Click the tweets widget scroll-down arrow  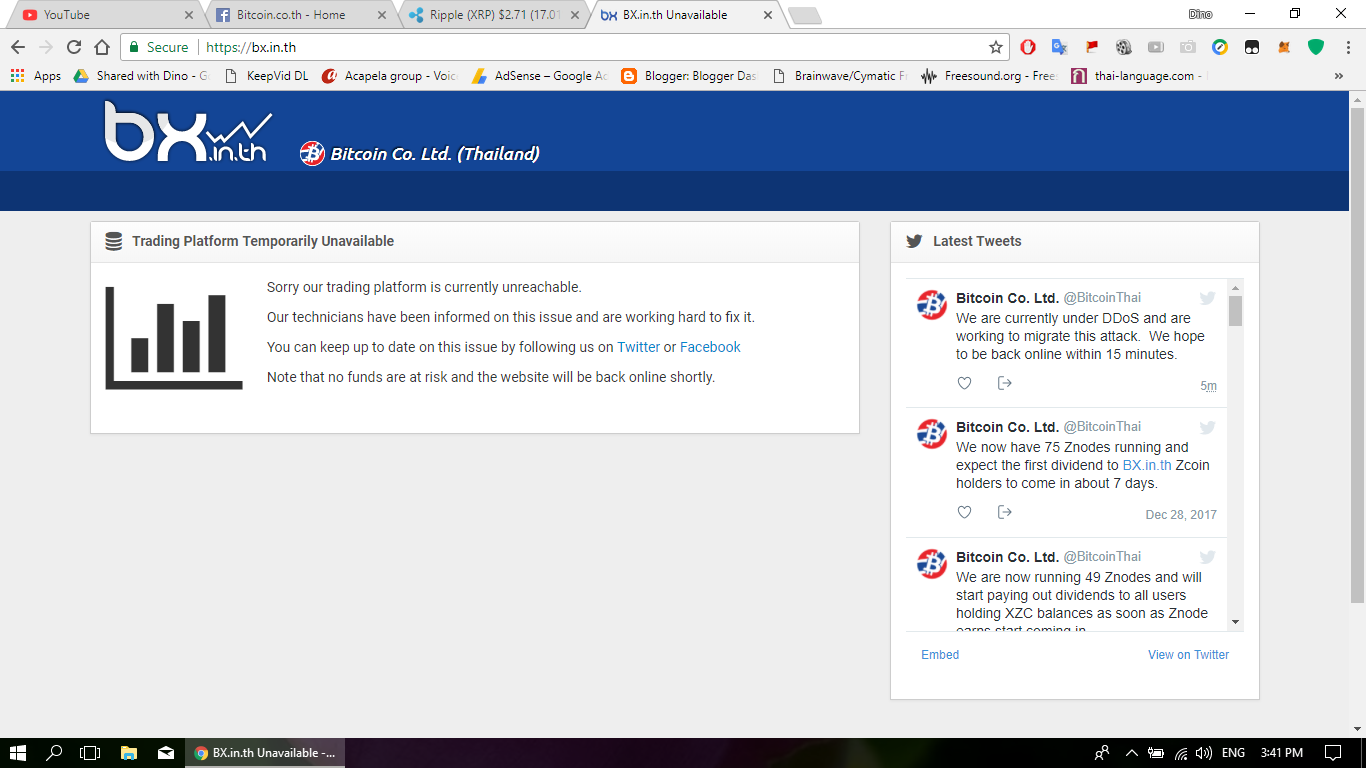point(1236,622)
